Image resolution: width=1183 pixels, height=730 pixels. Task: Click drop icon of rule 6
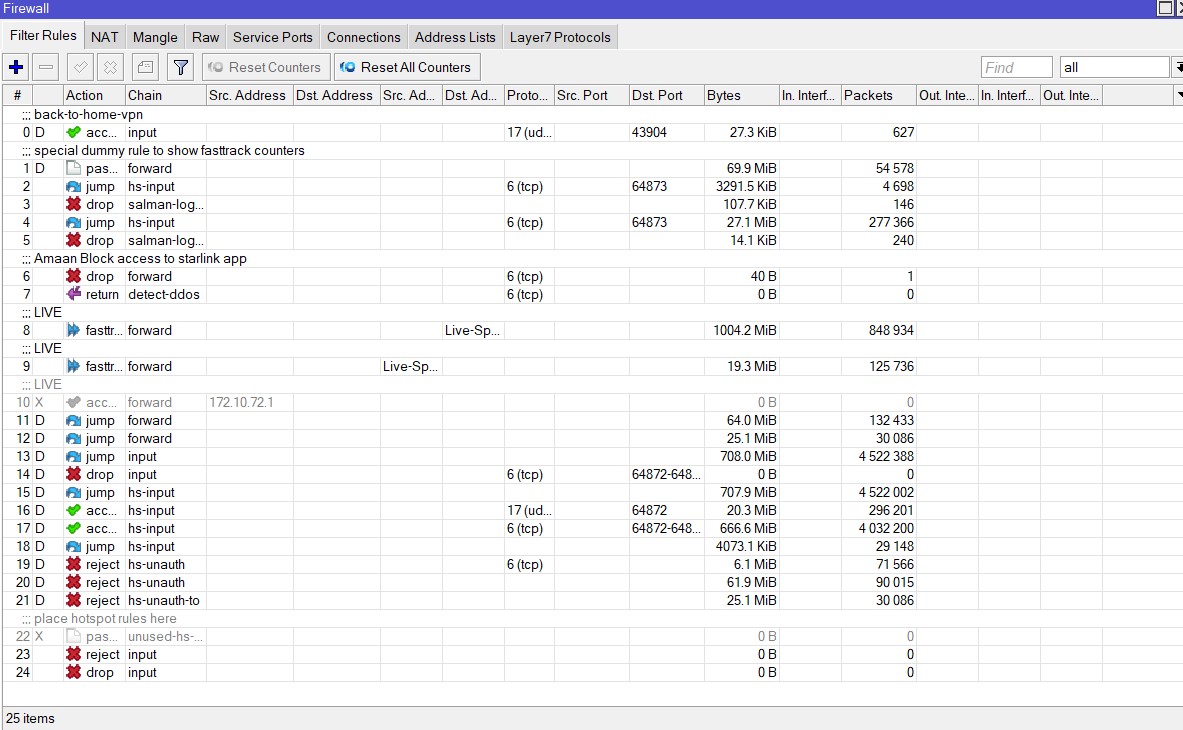pos(73,276)
